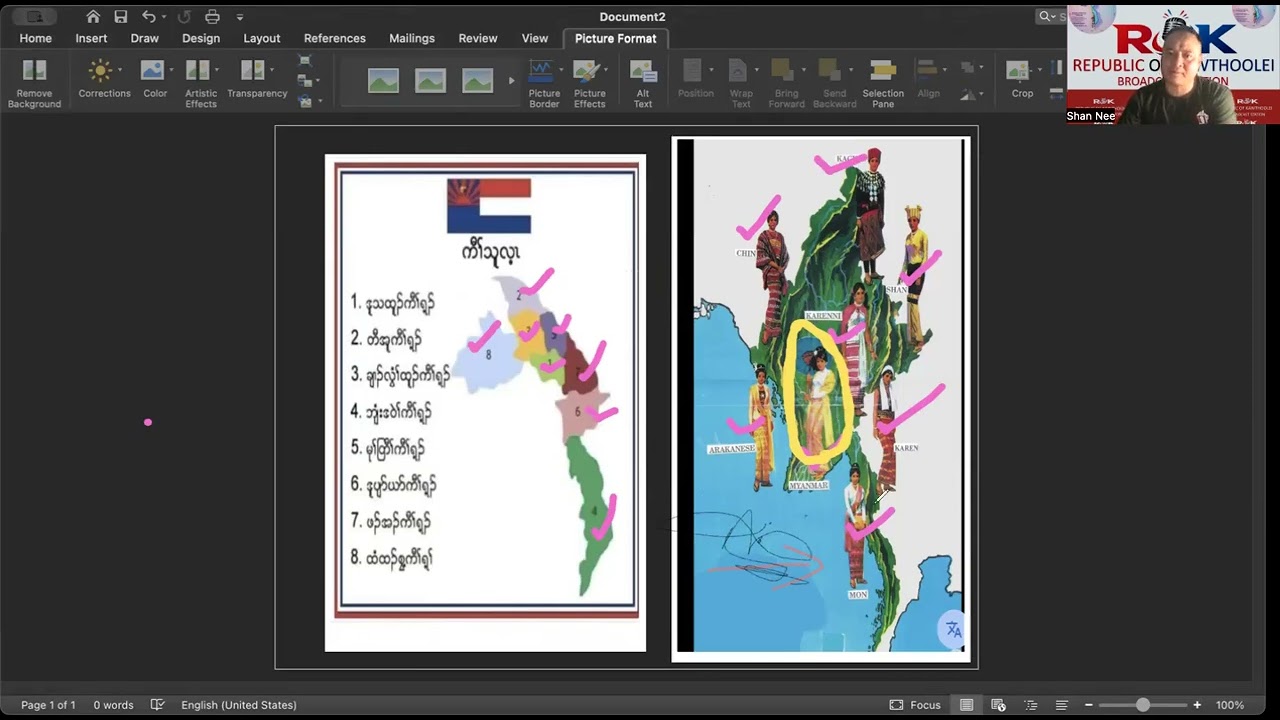
Task: Click the 0 words count
Action: 113,705
